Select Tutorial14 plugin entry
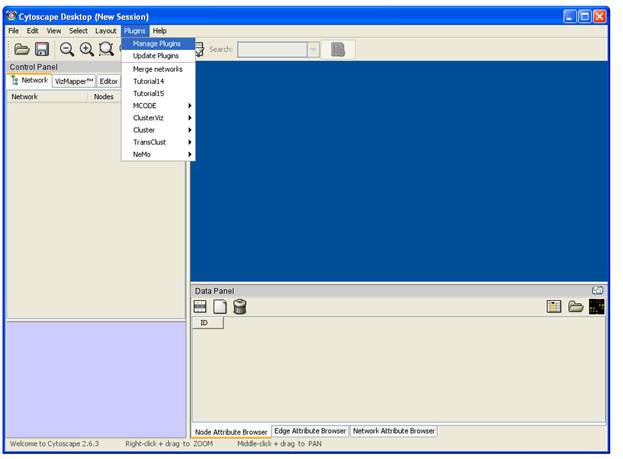Image resolution: width=623 pixels, height=459 pixels. [158, 81]
